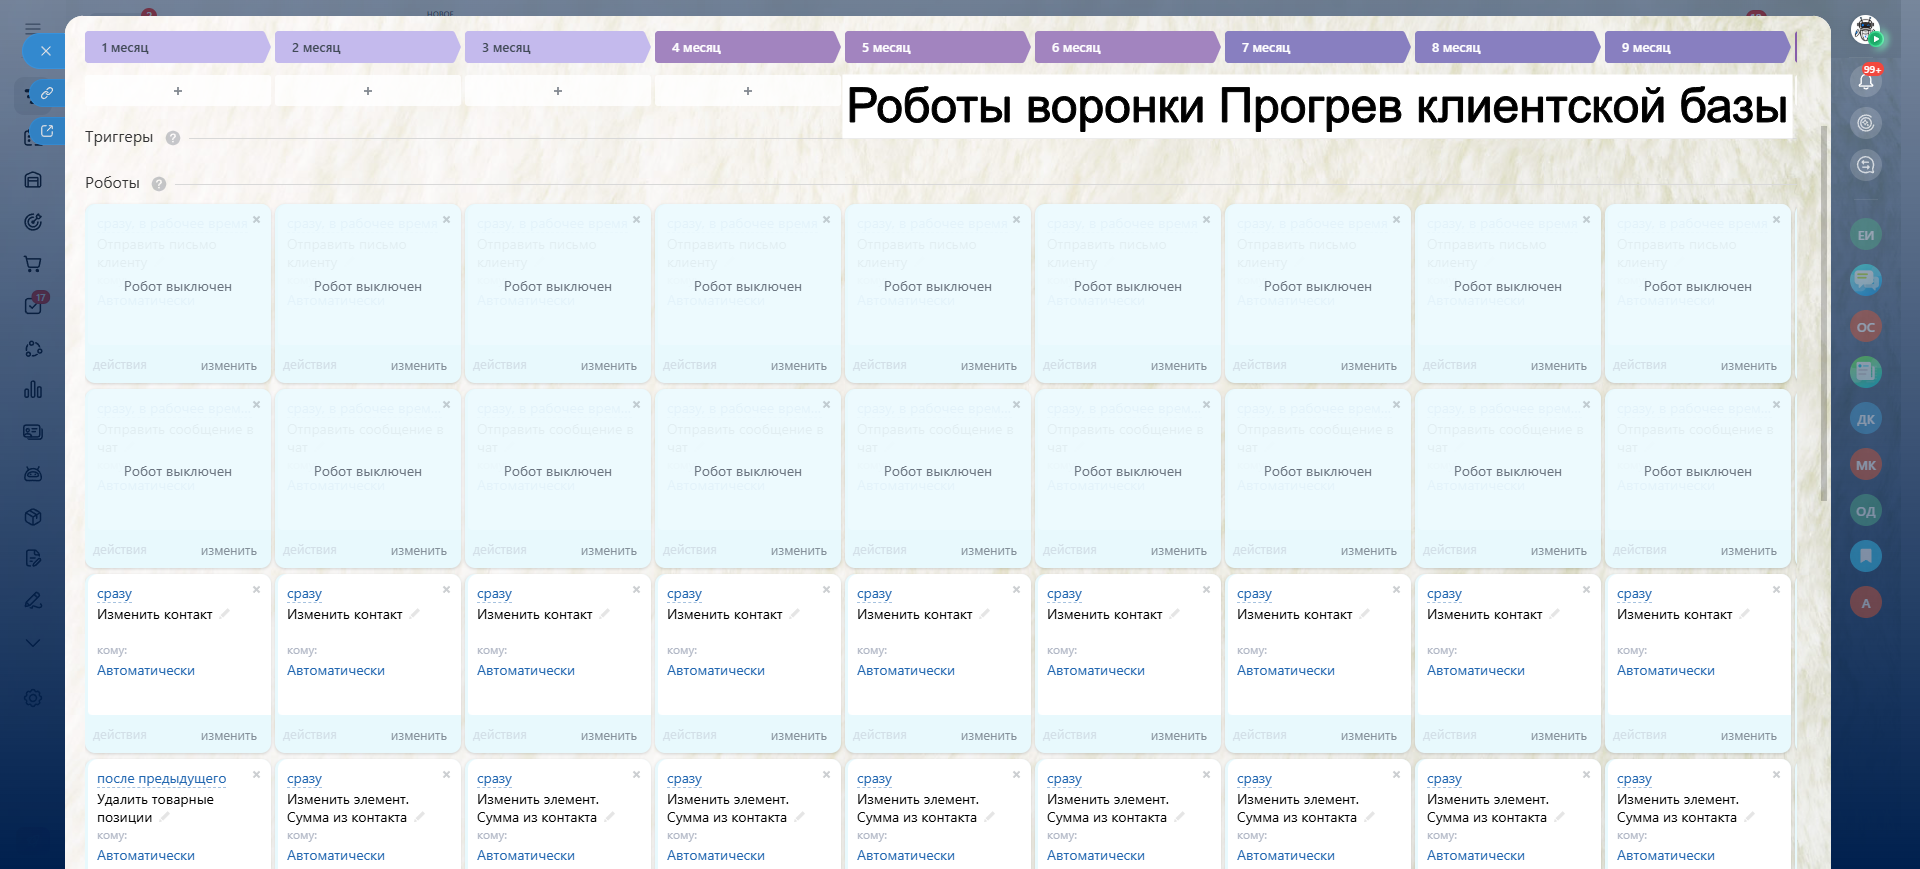Image resolution: width=1920 pixels, height=869 pixels.
Task: Open delay setting 'после предыдущего'
Action: point(161,779)
